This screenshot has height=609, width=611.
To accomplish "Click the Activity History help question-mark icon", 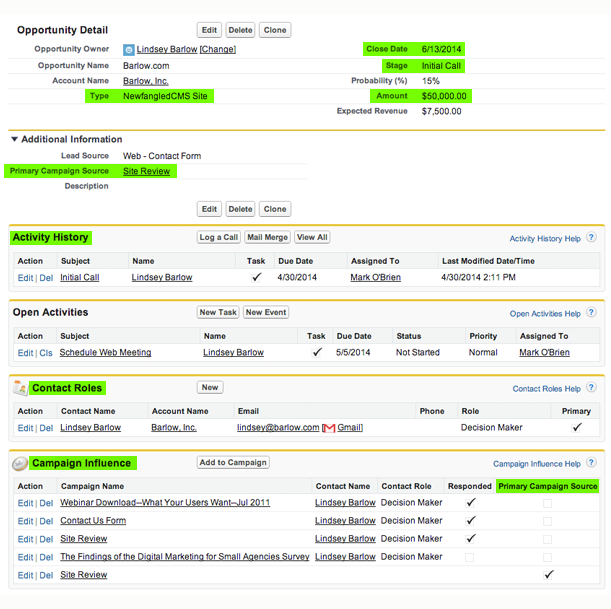I will point(591,238).
